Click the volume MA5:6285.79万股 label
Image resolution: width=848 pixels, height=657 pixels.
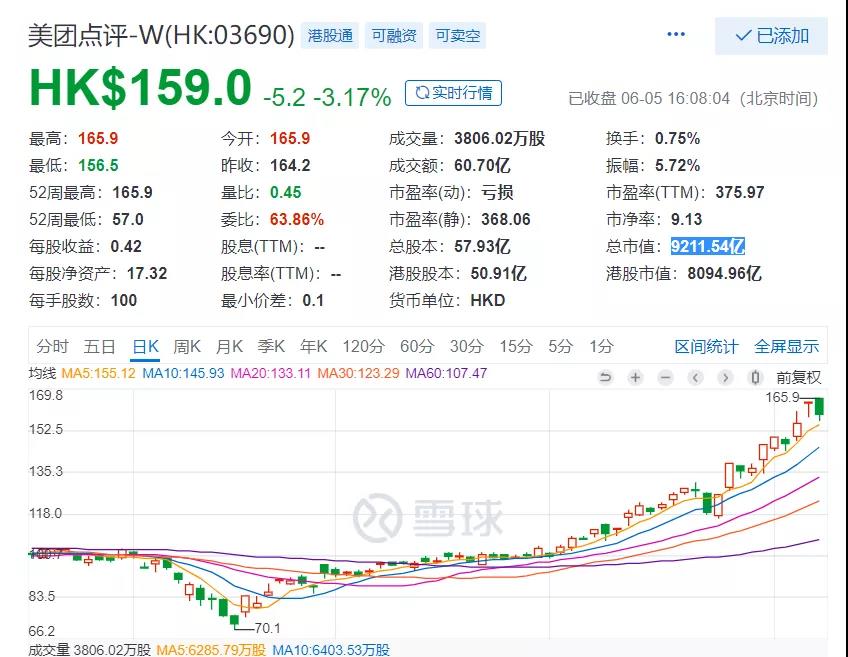pos(211,649)
